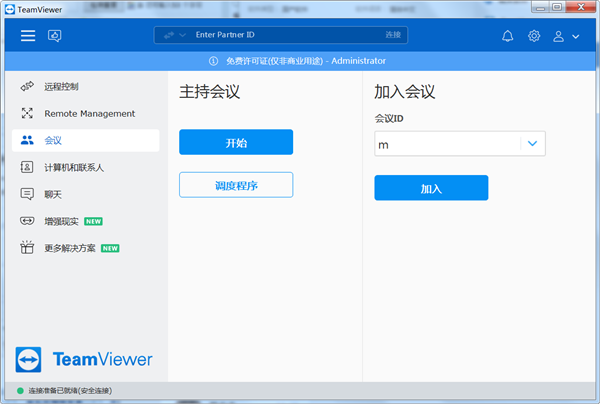The width and height of the screenshot is (600, 404).
Task: Expand connection mode chevron in partner bar
Action: 183,35
